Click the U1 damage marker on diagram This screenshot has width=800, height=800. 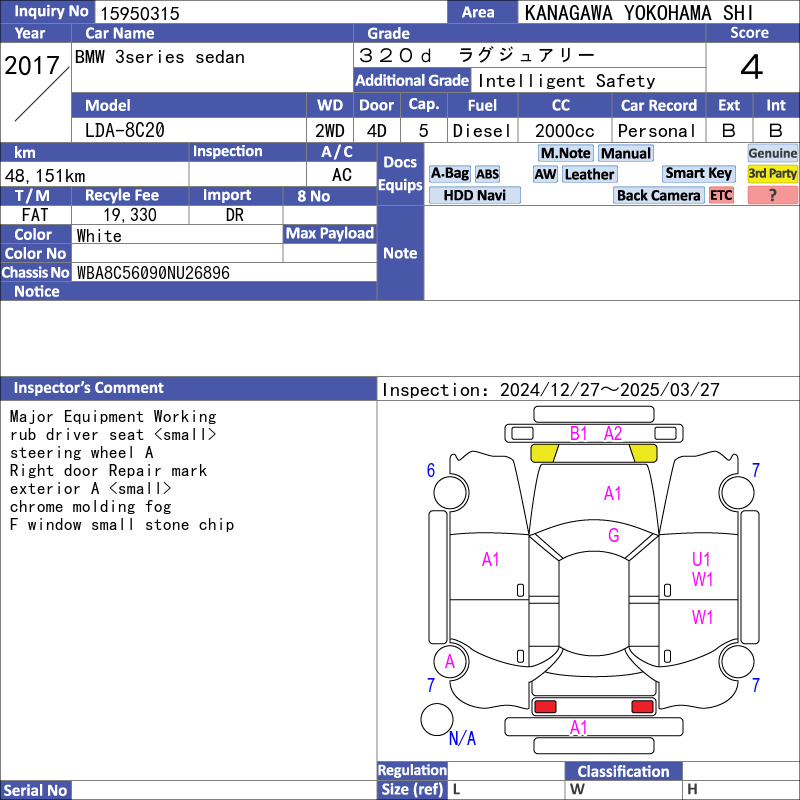[702, 560]
